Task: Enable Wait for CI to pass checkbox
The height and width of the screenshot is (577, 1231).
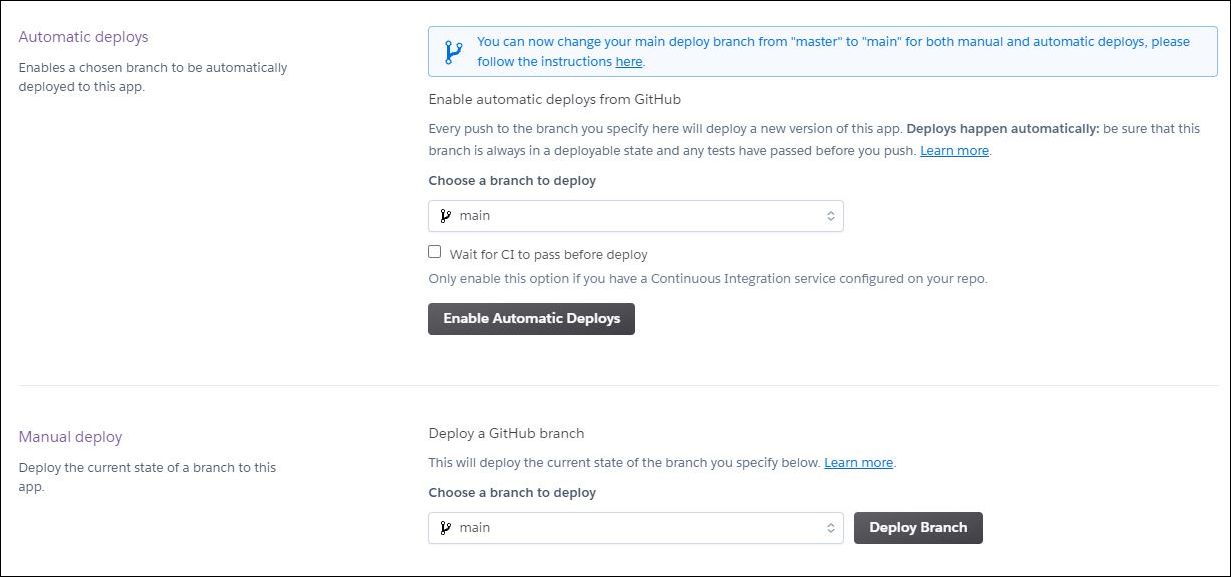Action: tap(435, 252)
